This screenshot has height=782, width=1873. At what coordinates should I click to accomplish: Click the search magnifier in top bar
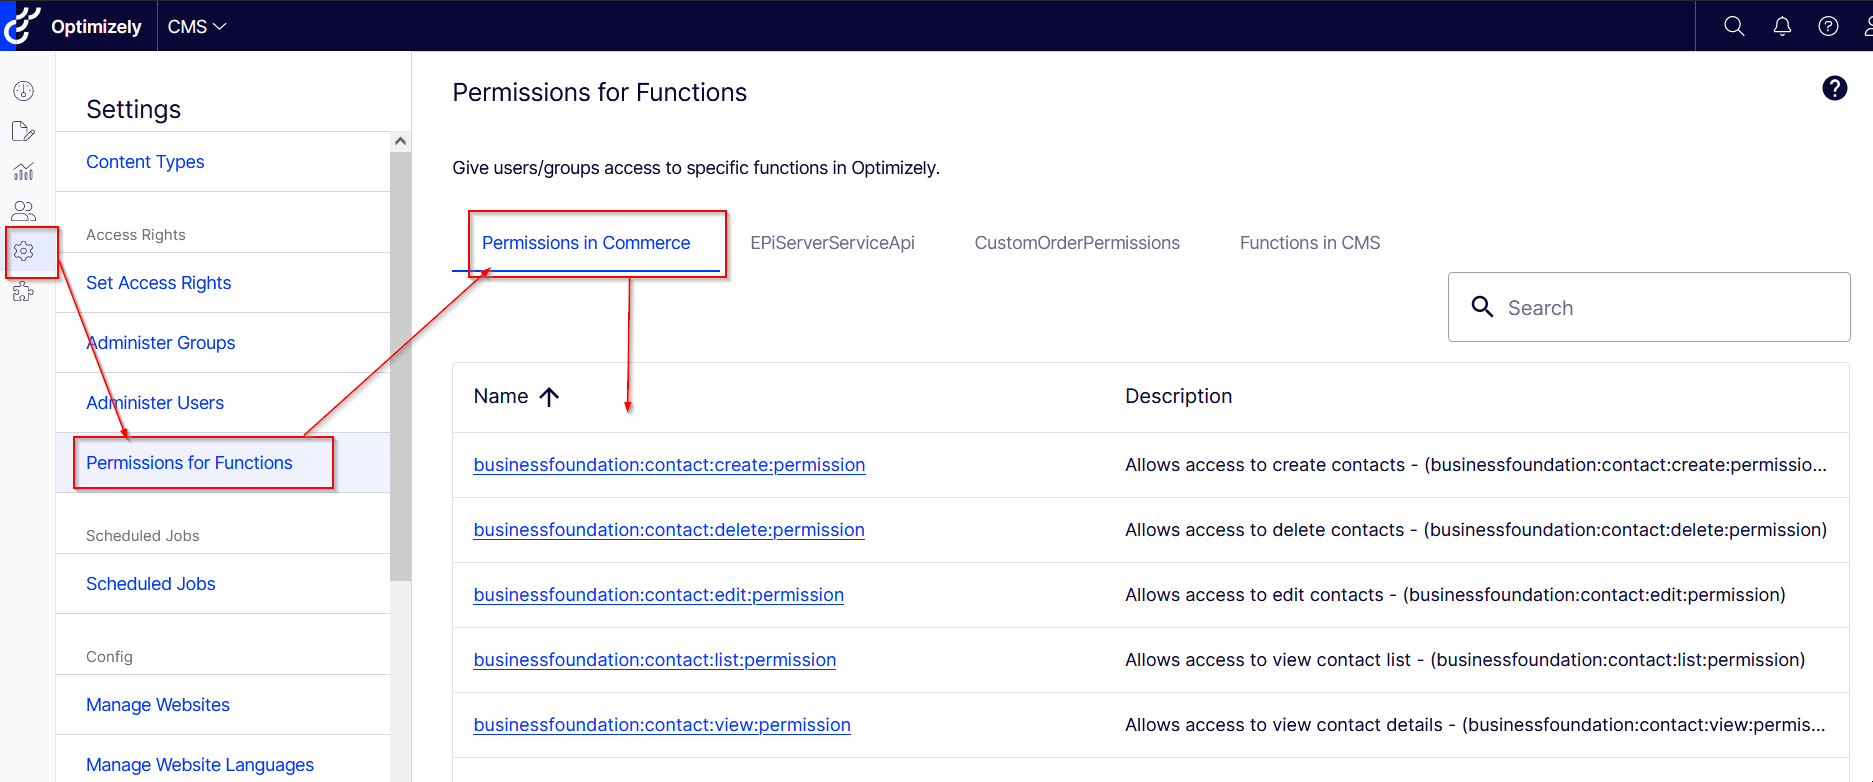tap(1734, 27)
